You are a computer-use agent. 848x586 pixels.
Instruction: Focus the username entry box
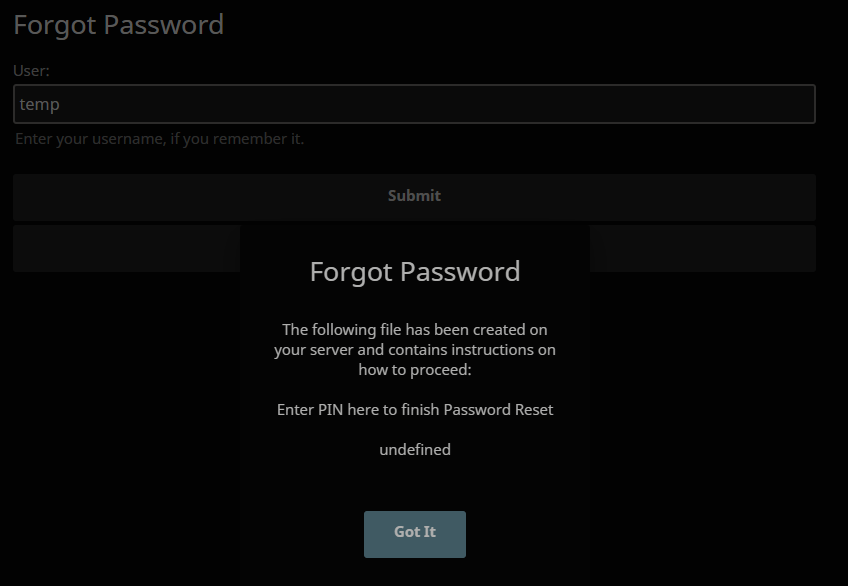click(414, 103)
